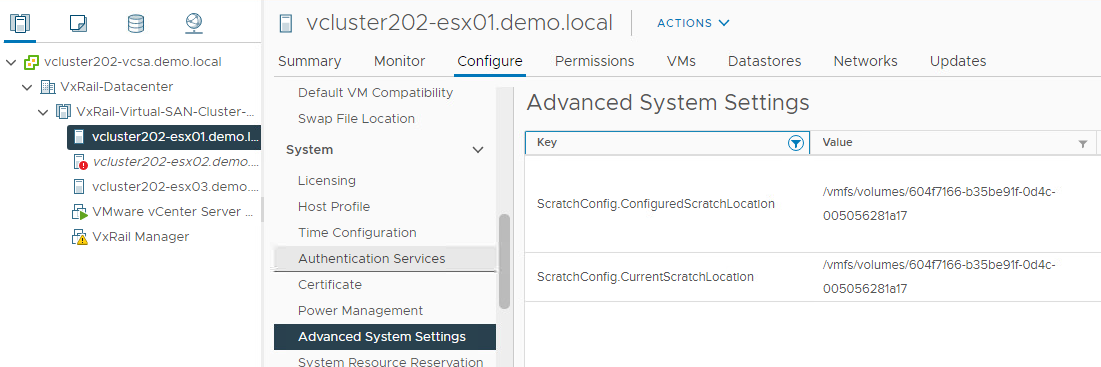Viewport: 1101px width, 367px height.
Task: Open the ACTIONS dropdown menu
Action: (x=693, y=23)
